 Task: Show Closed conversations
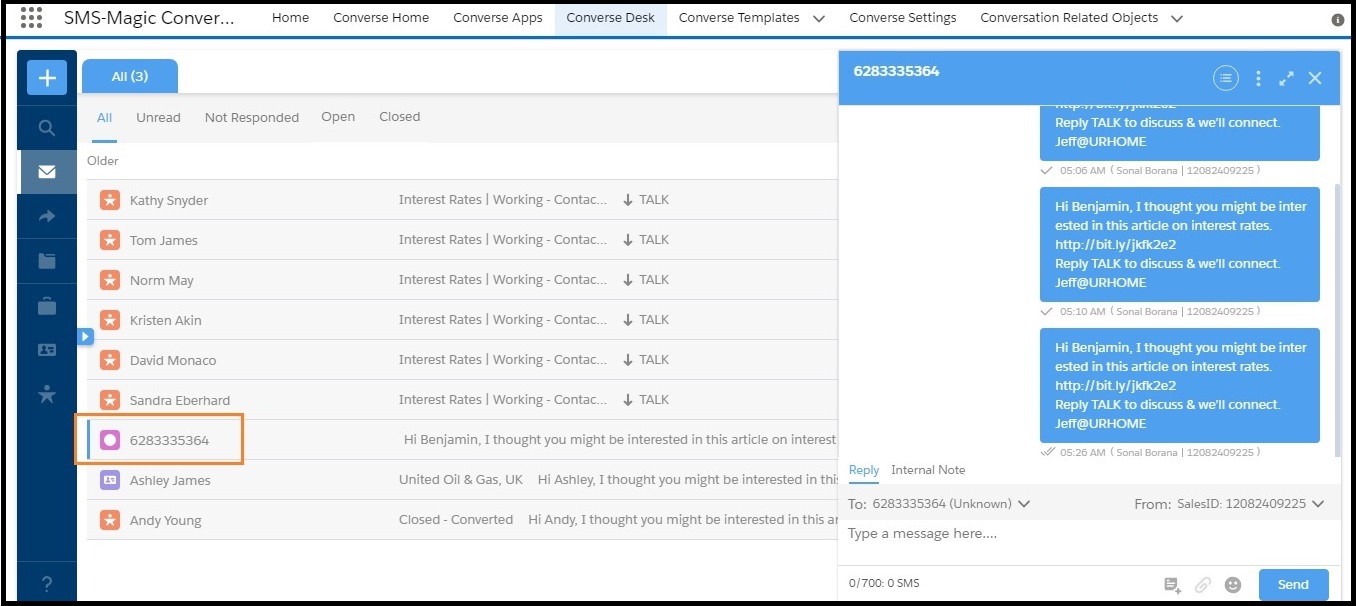tap(400, 117)
